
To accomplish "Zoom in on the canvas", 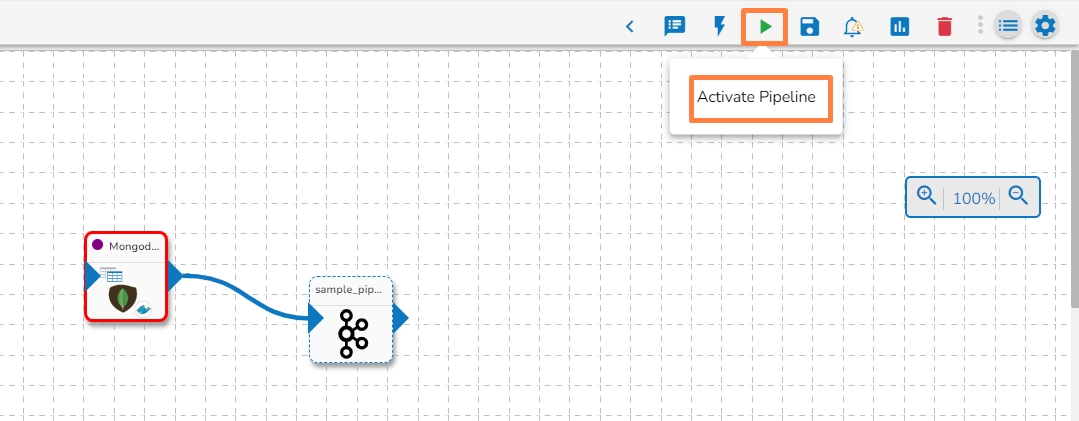I will click(x=927, y=197).
